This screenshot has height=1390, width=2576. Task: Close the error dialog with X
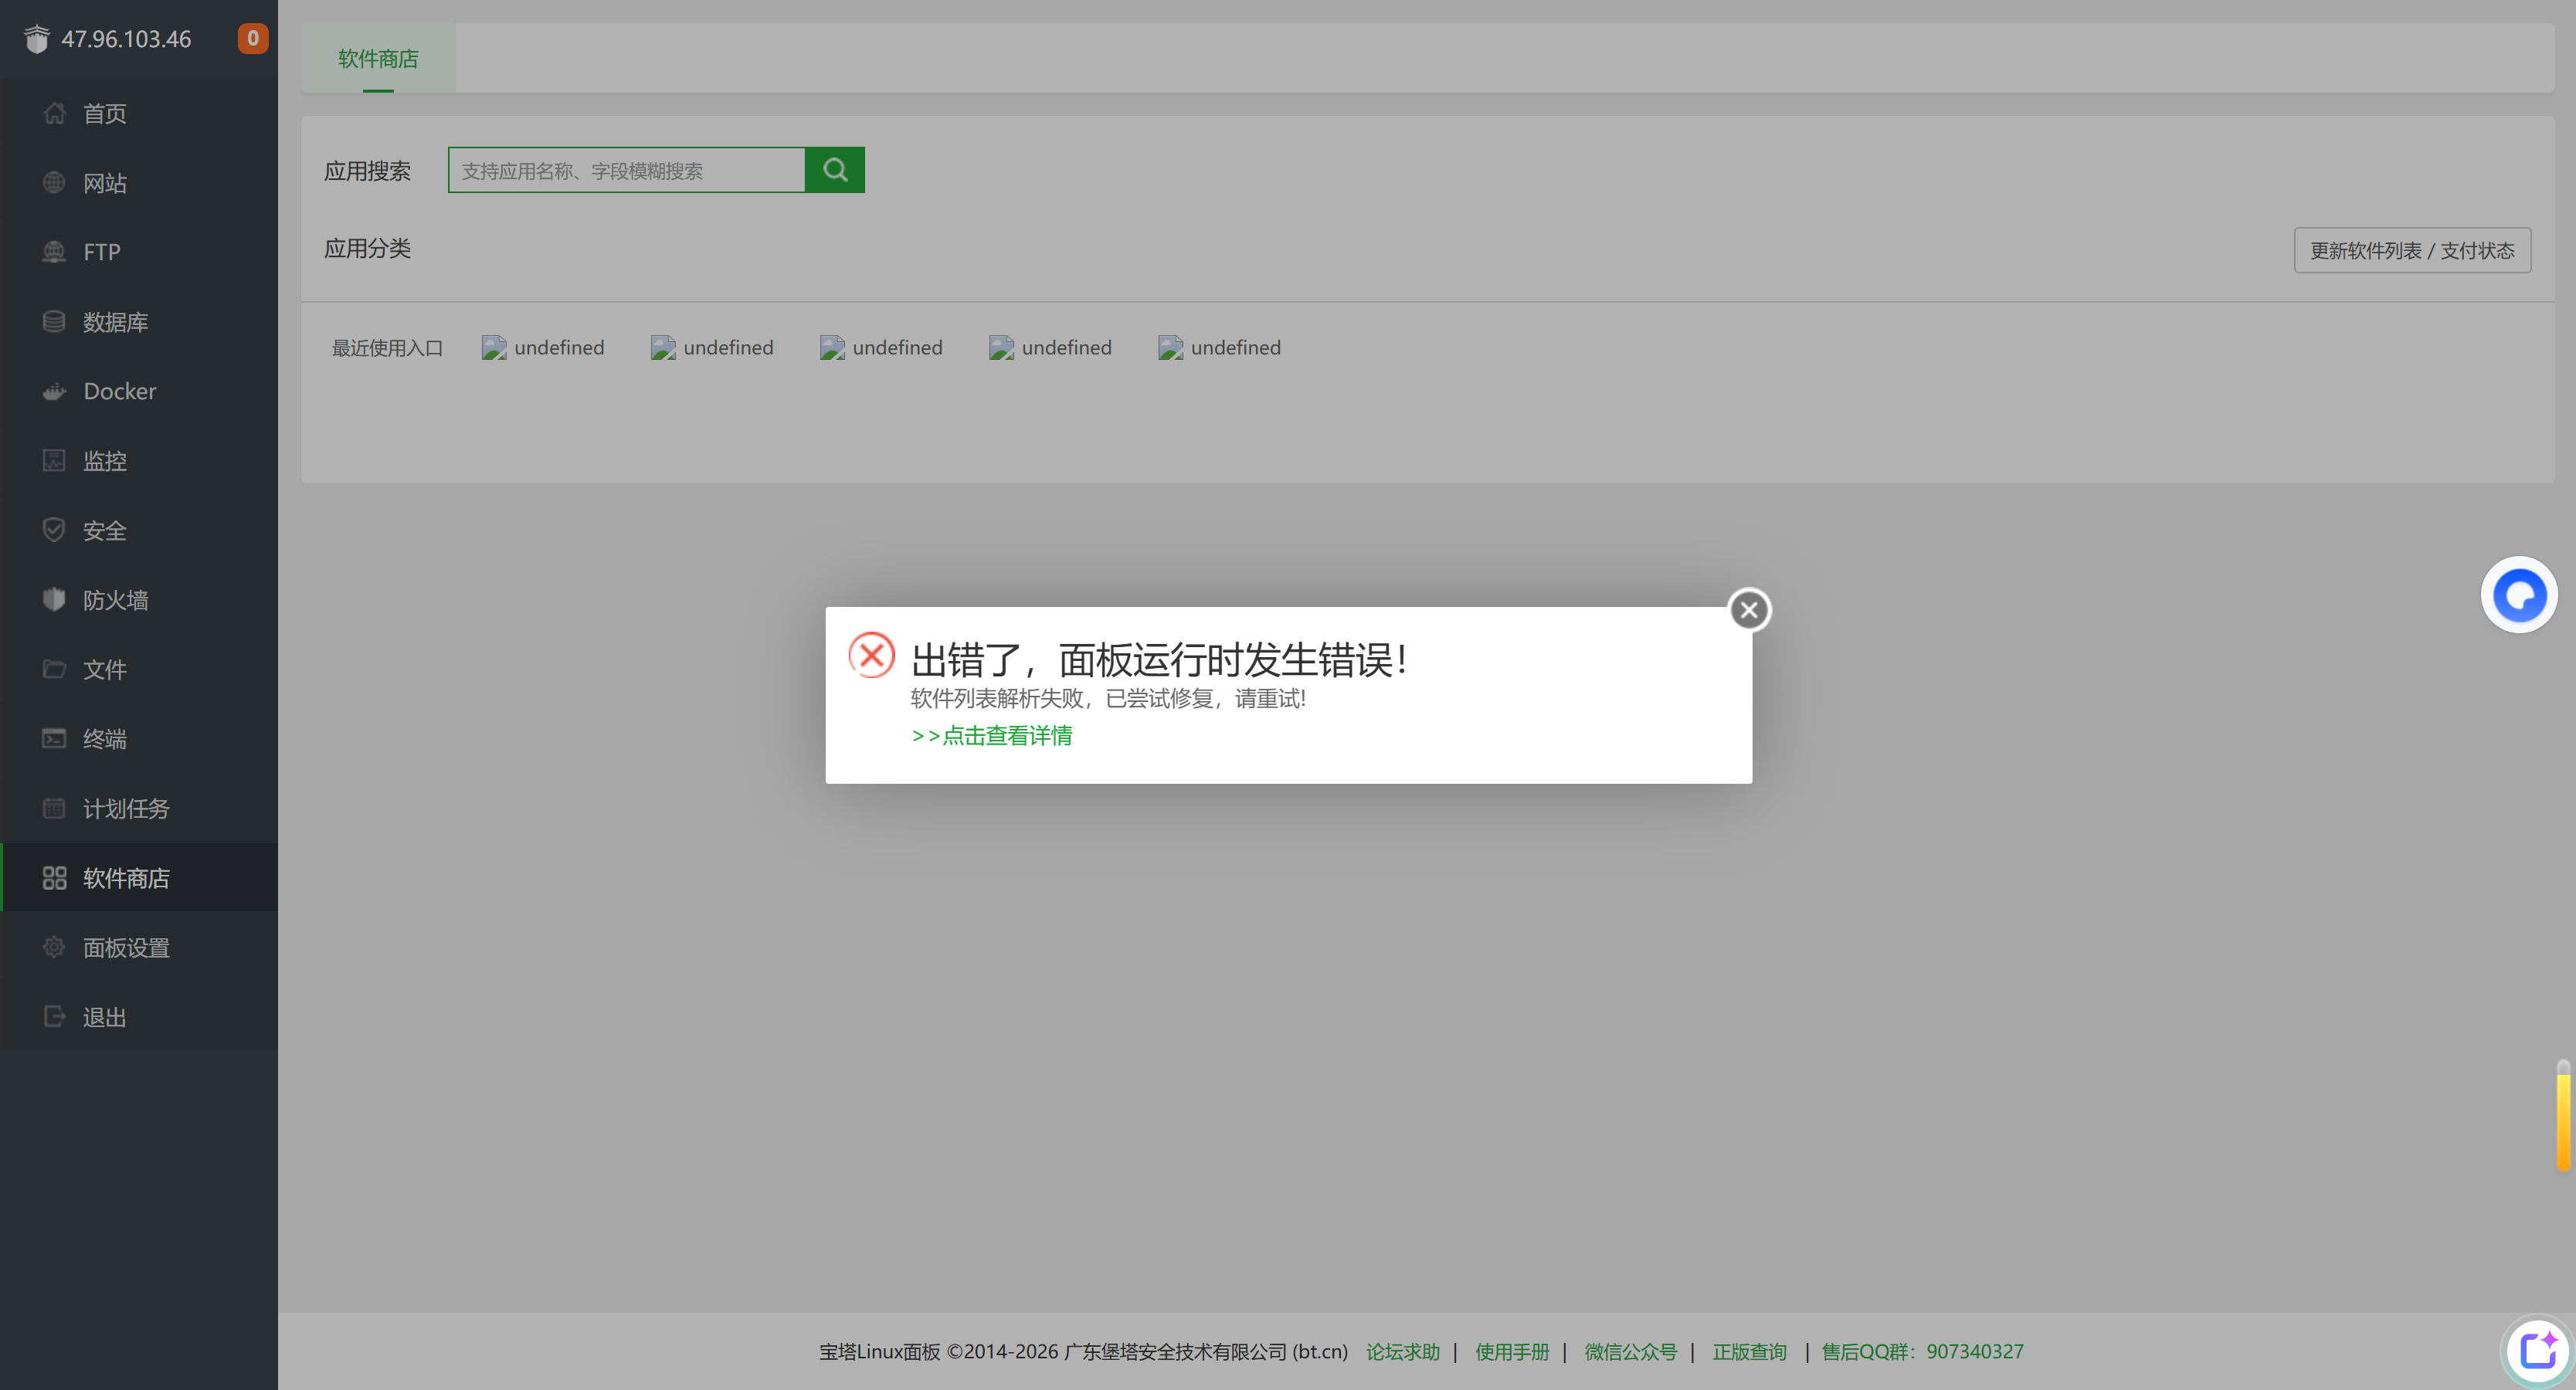pos(1749,610)
